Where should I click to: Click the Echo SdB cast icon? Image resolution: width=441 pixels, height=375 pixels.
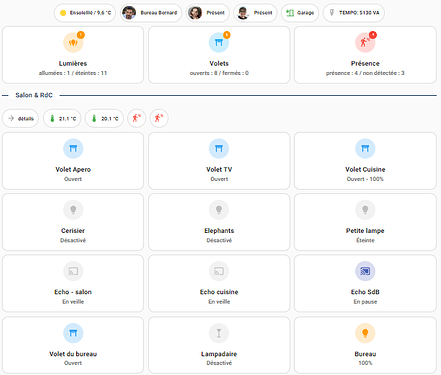pos(365,271)
